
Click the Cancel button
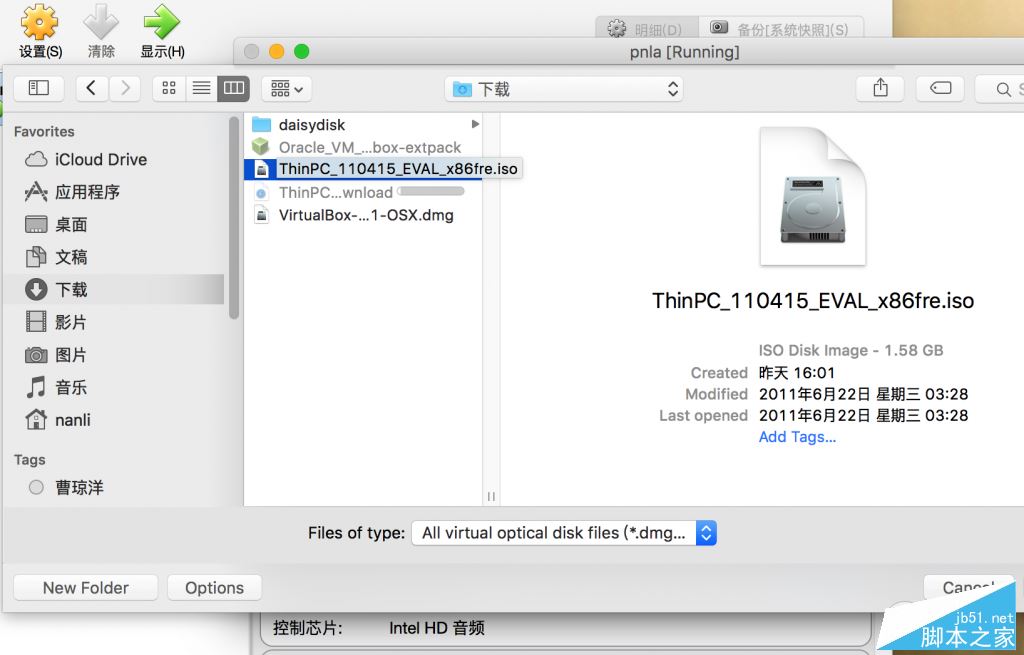coord(968,588)
